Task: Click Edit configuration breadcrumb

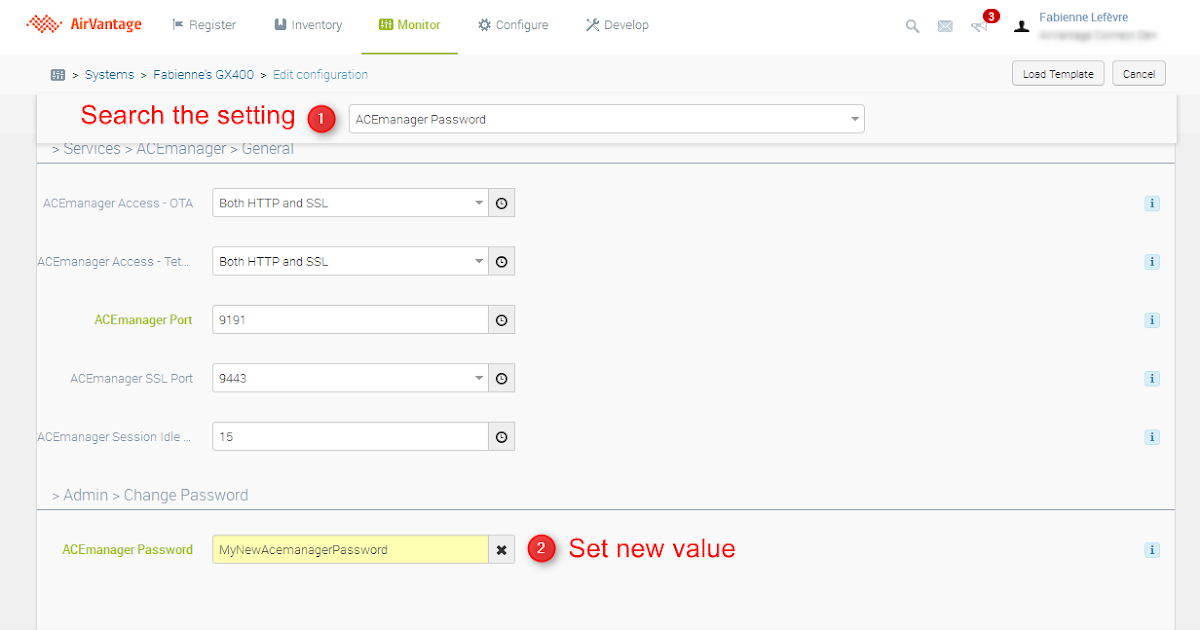Action: (x=320, y=74)
